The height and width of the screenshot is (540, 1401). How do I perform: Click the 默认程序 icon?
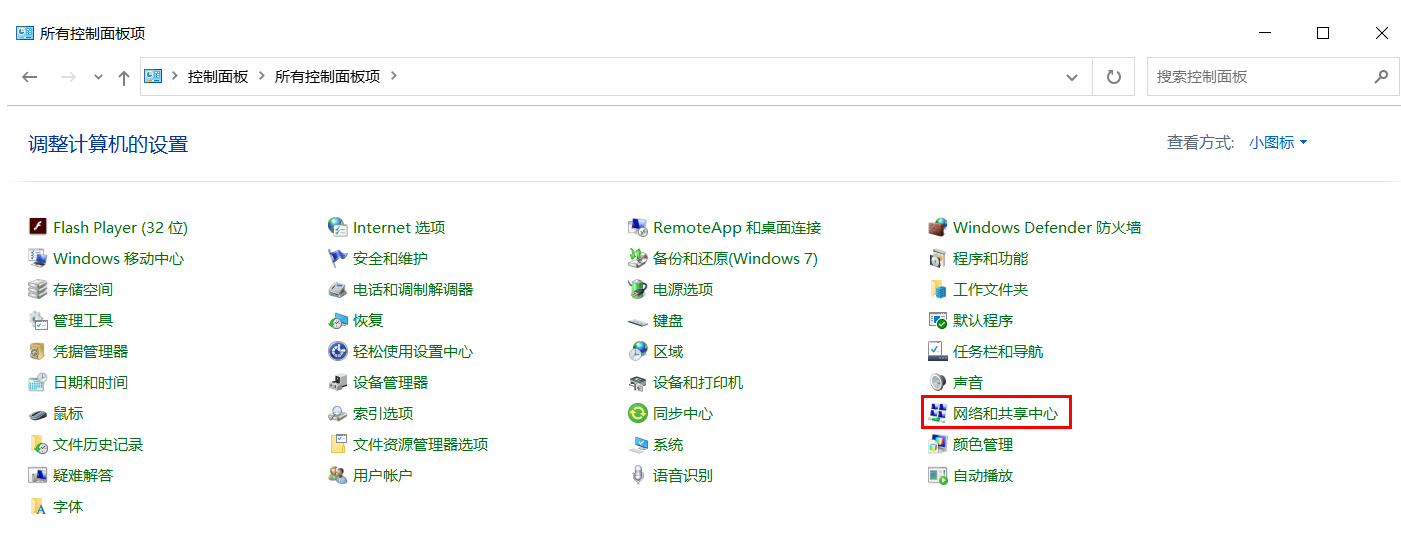pyautogui.click(x=938, y=320)
